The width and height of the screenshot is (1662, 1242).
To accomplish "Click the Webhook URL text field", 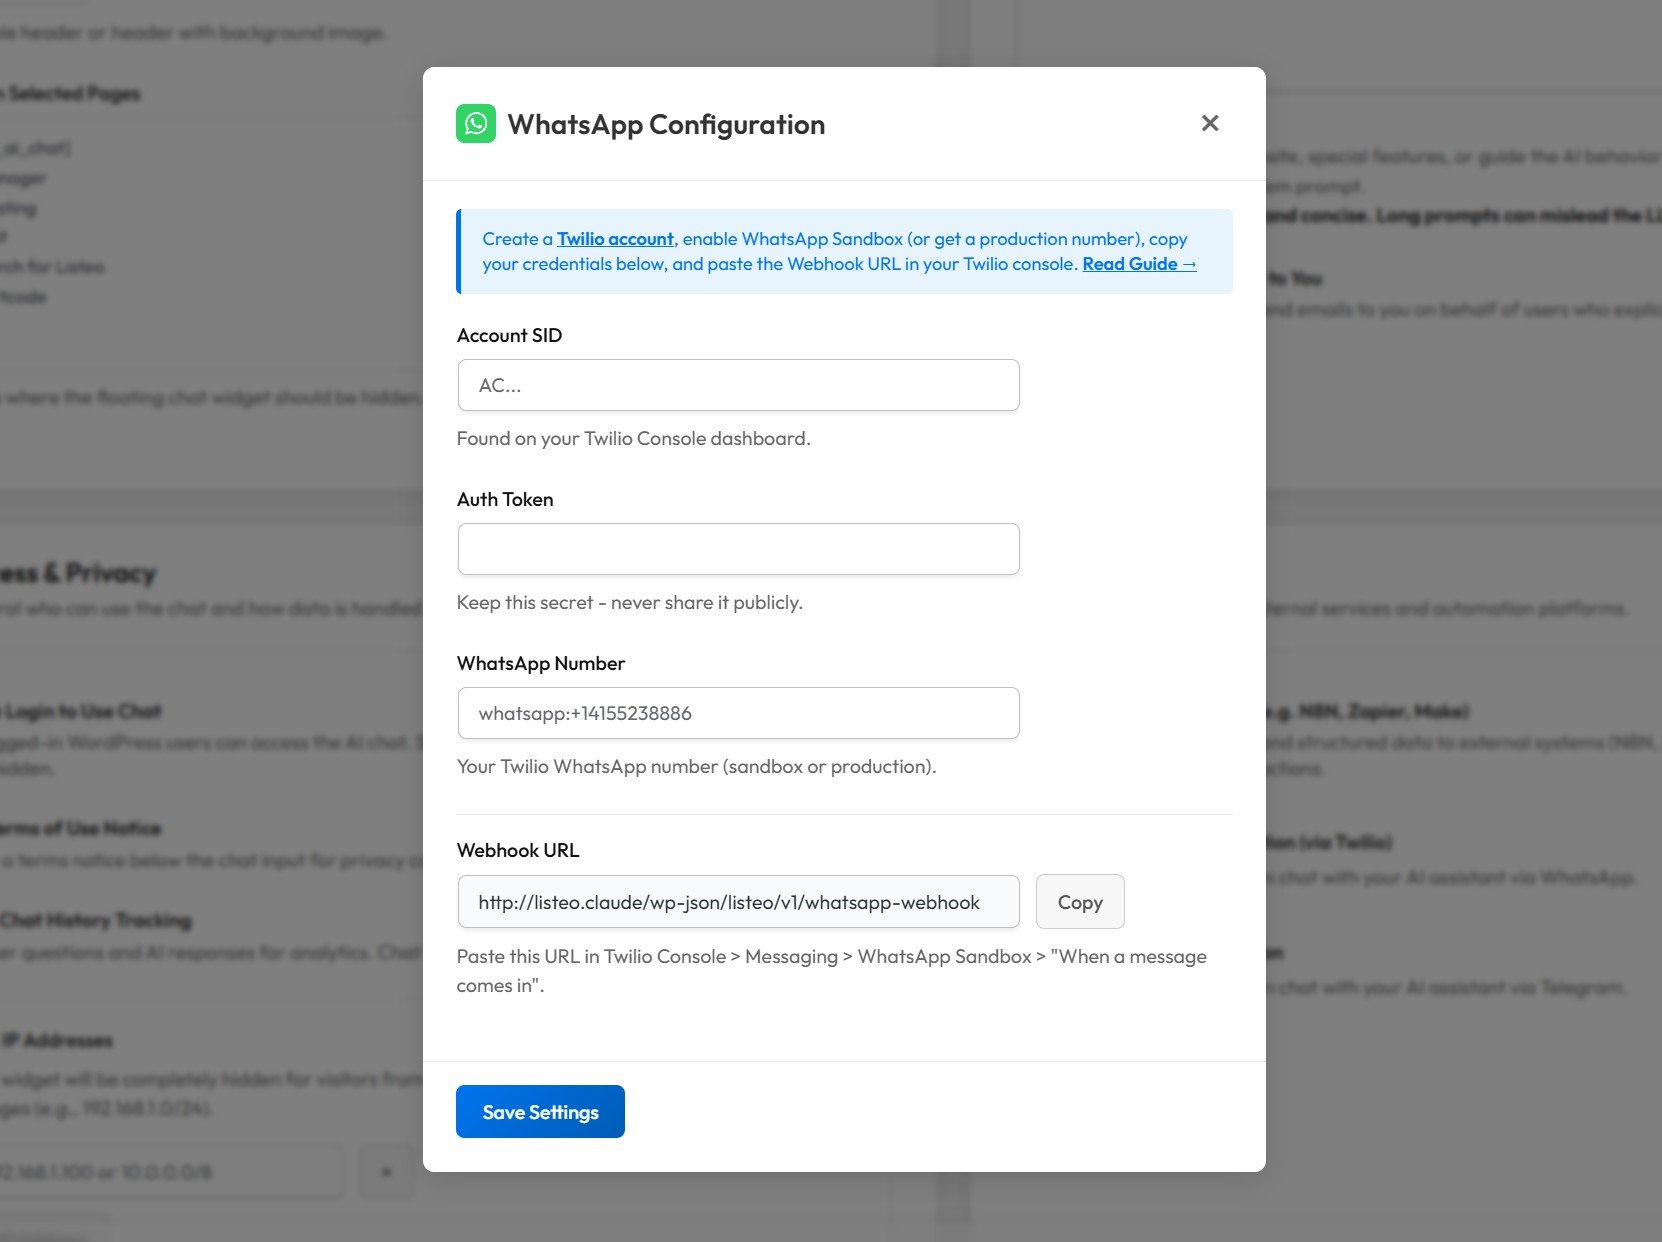I will (x=738, y=902).
